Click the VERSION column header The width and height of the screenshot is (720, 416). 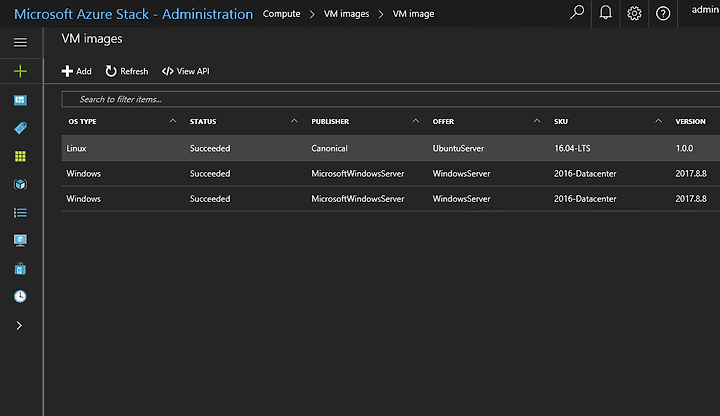click(x=690, y=122)
